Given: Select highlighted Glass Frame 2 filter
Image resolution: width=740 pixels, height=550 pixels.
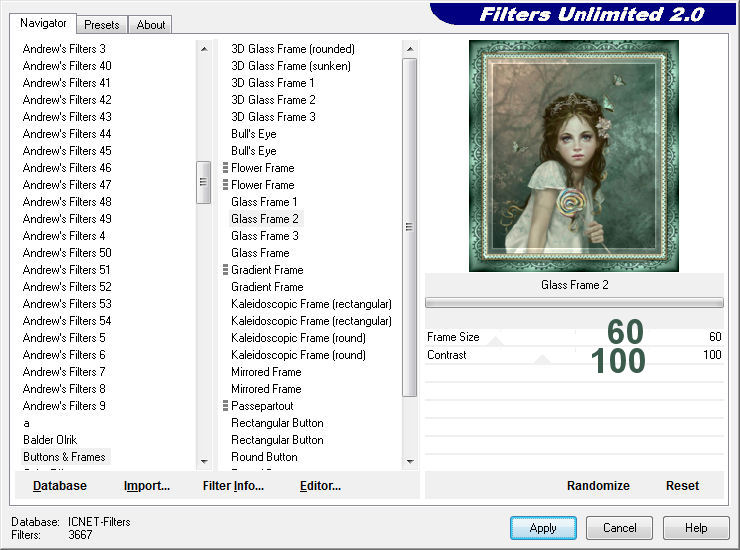Looking at the screenshot, I should pyautogui.click(x=265, y=219).
